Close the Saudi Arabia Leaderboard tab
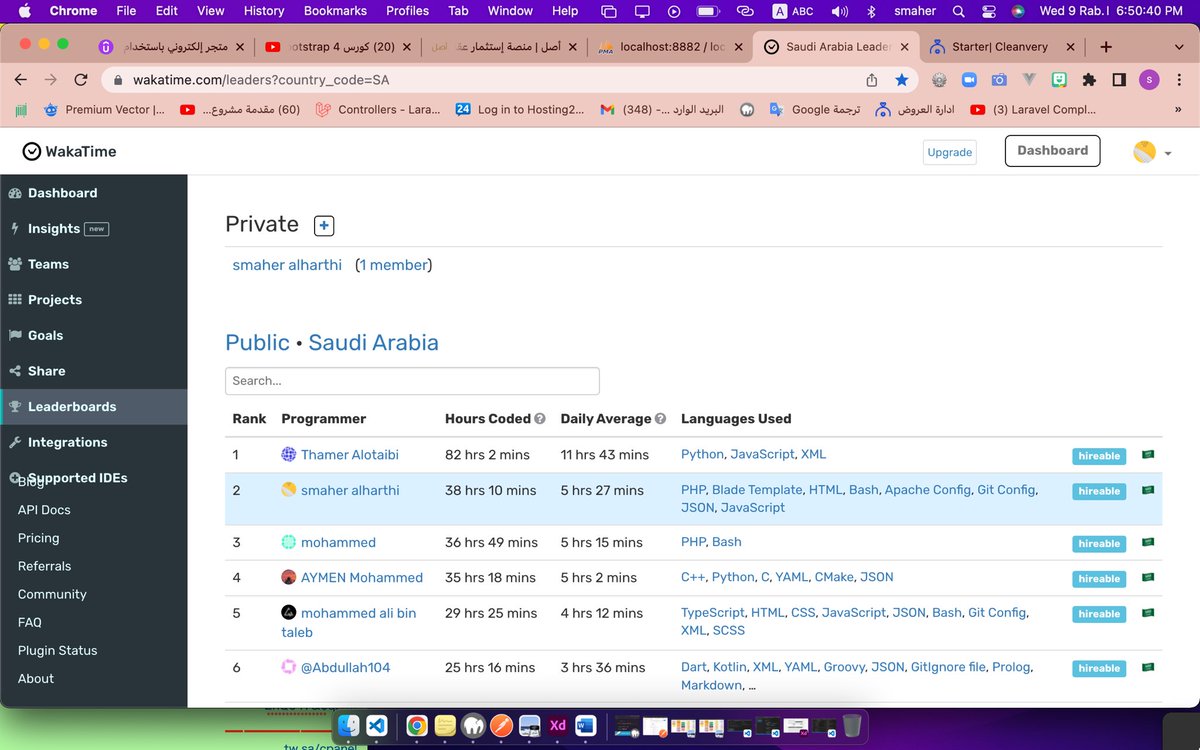 904,47
